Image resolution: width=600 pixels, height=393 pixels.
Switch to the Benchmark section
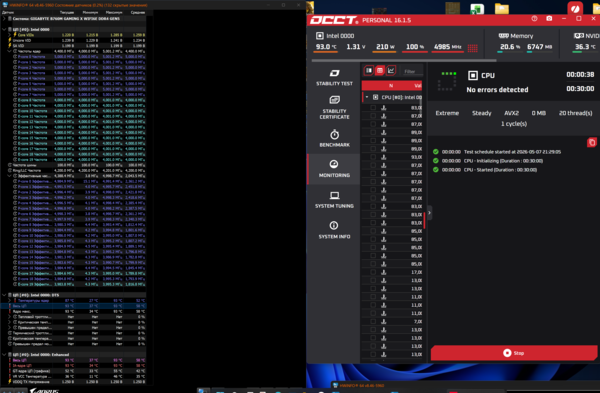[334, 139]
